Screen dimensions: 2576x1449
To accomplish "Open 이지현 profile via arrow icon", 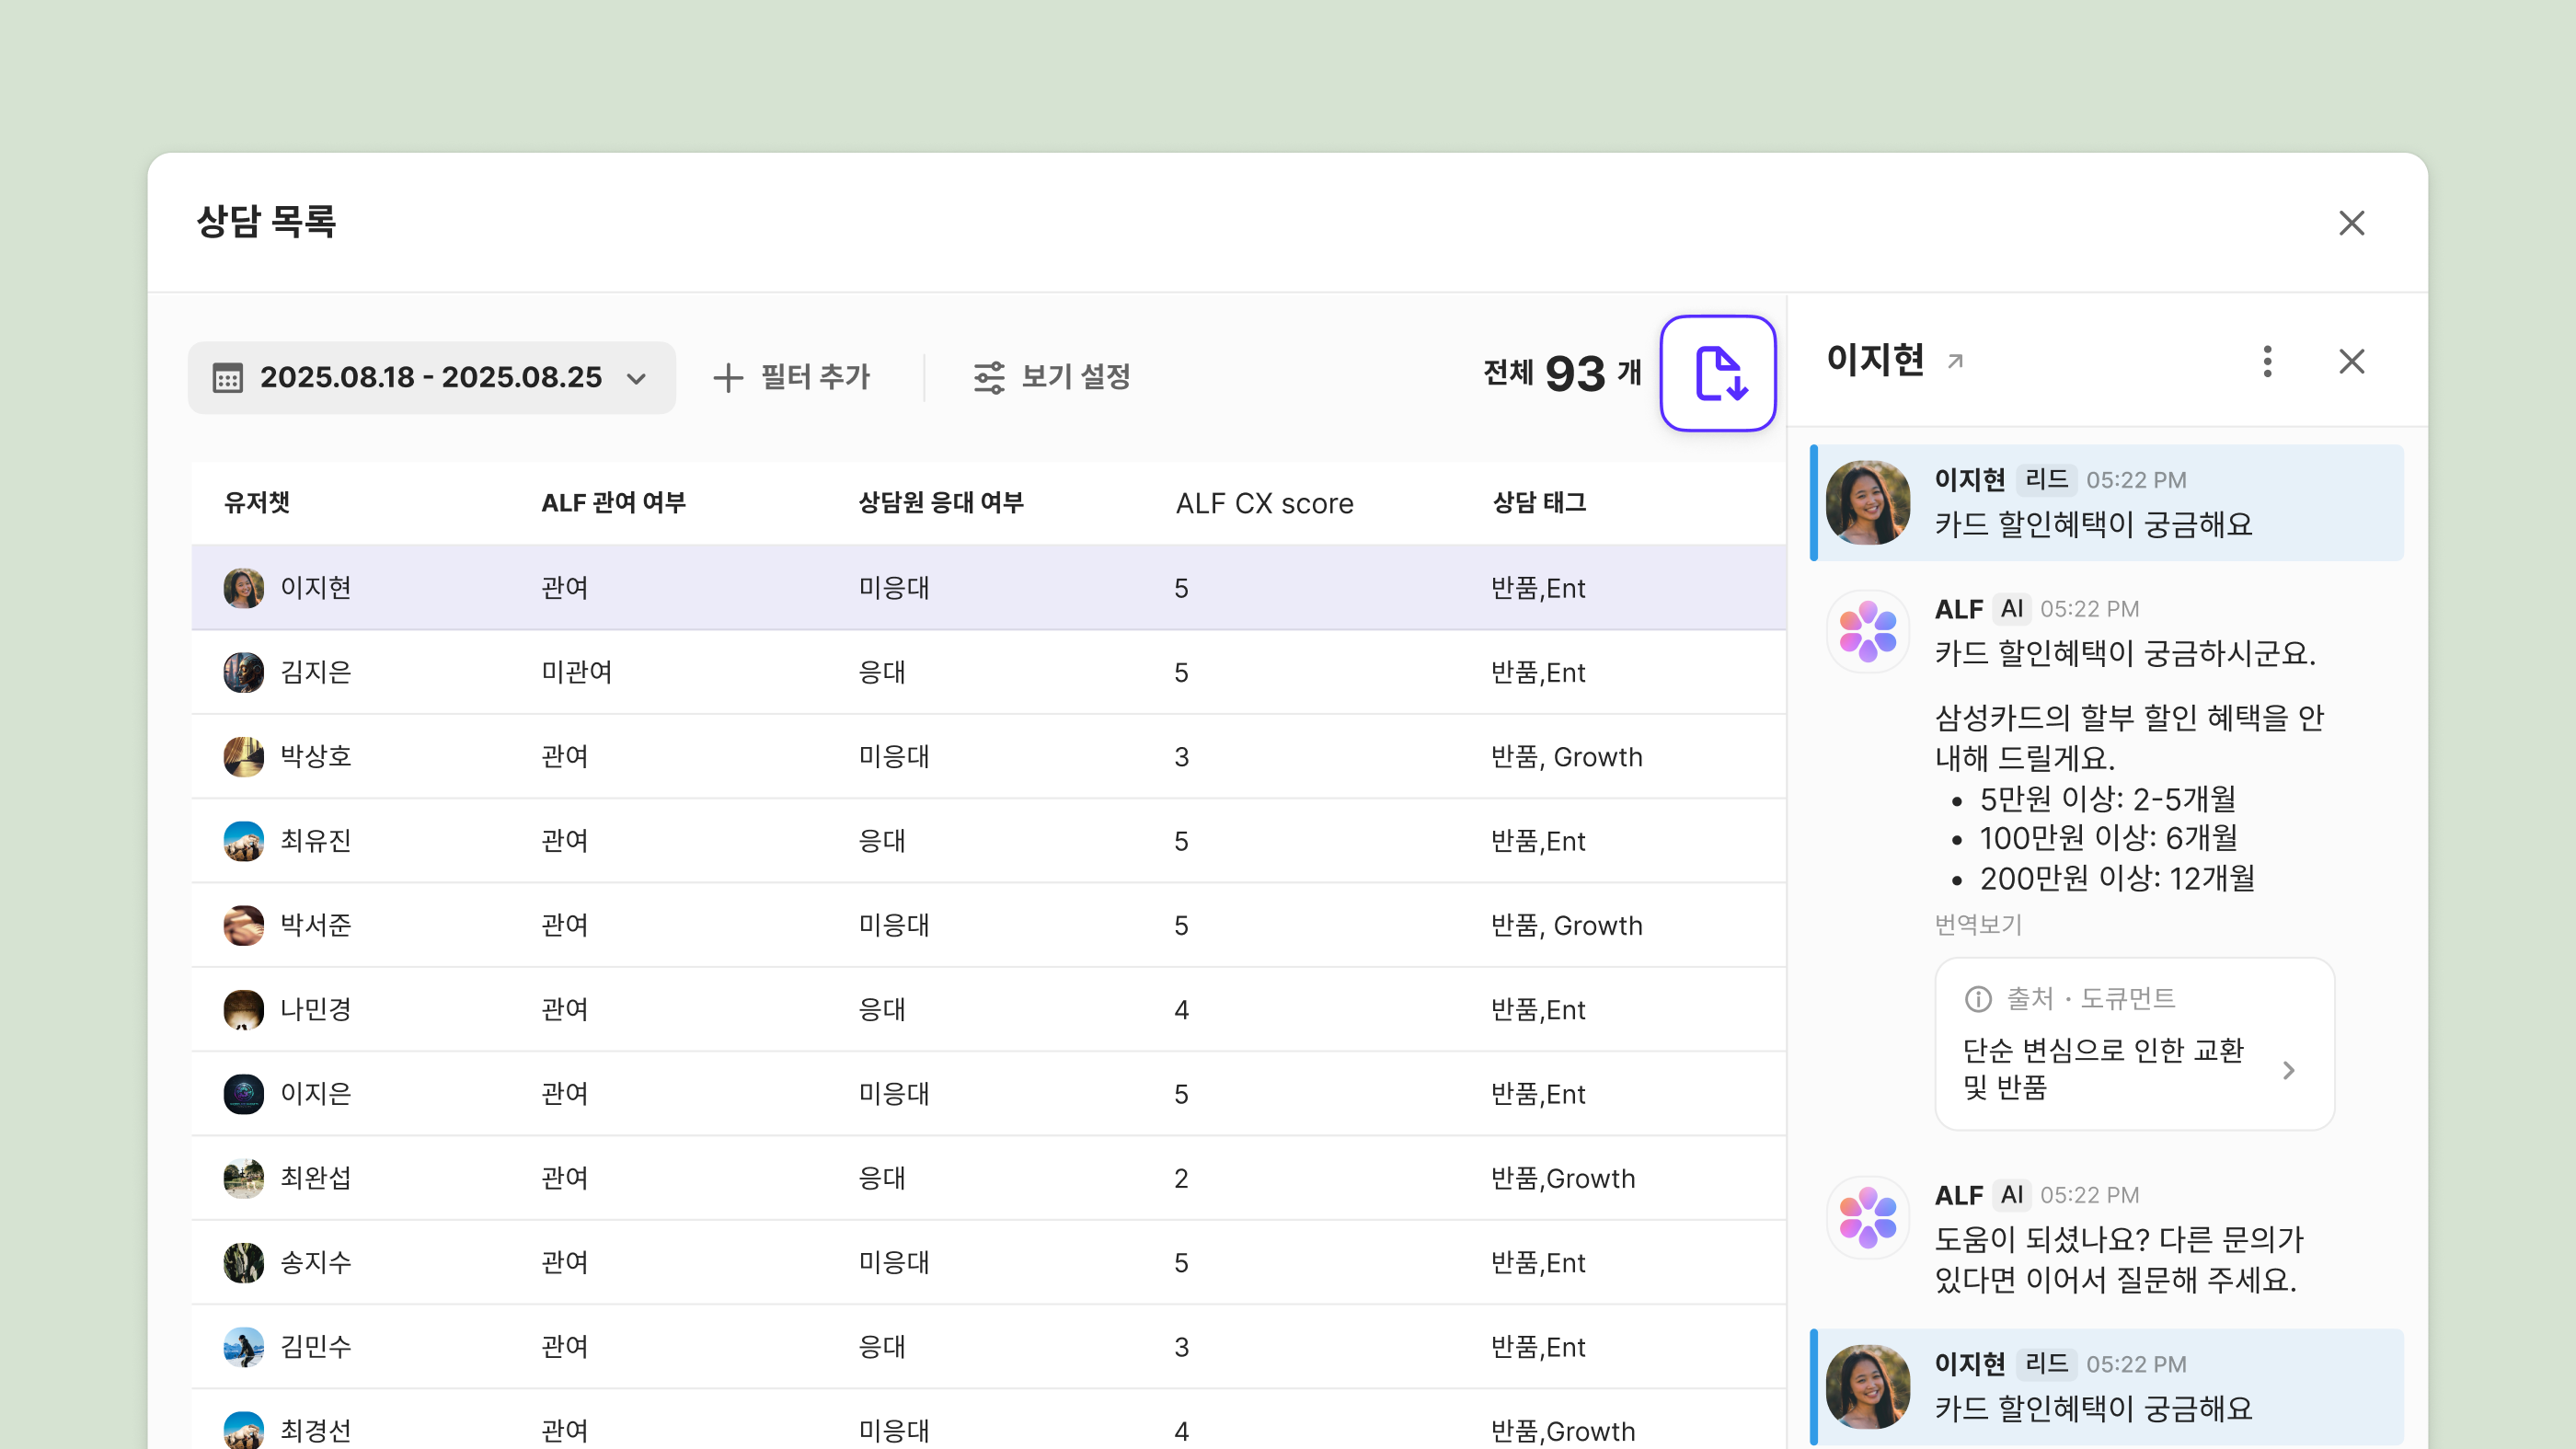I will click(x=1955, y=361).
